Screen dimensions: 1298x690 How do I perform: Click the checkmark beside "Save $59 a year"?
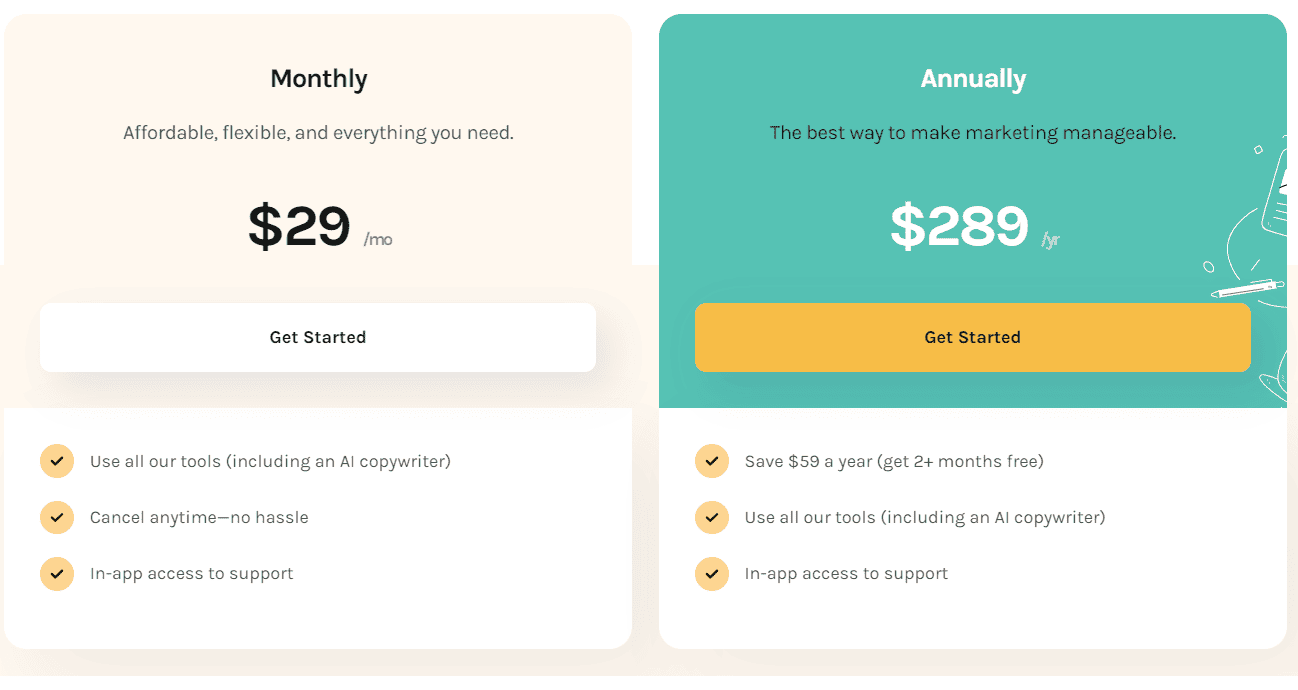[711, 461]
